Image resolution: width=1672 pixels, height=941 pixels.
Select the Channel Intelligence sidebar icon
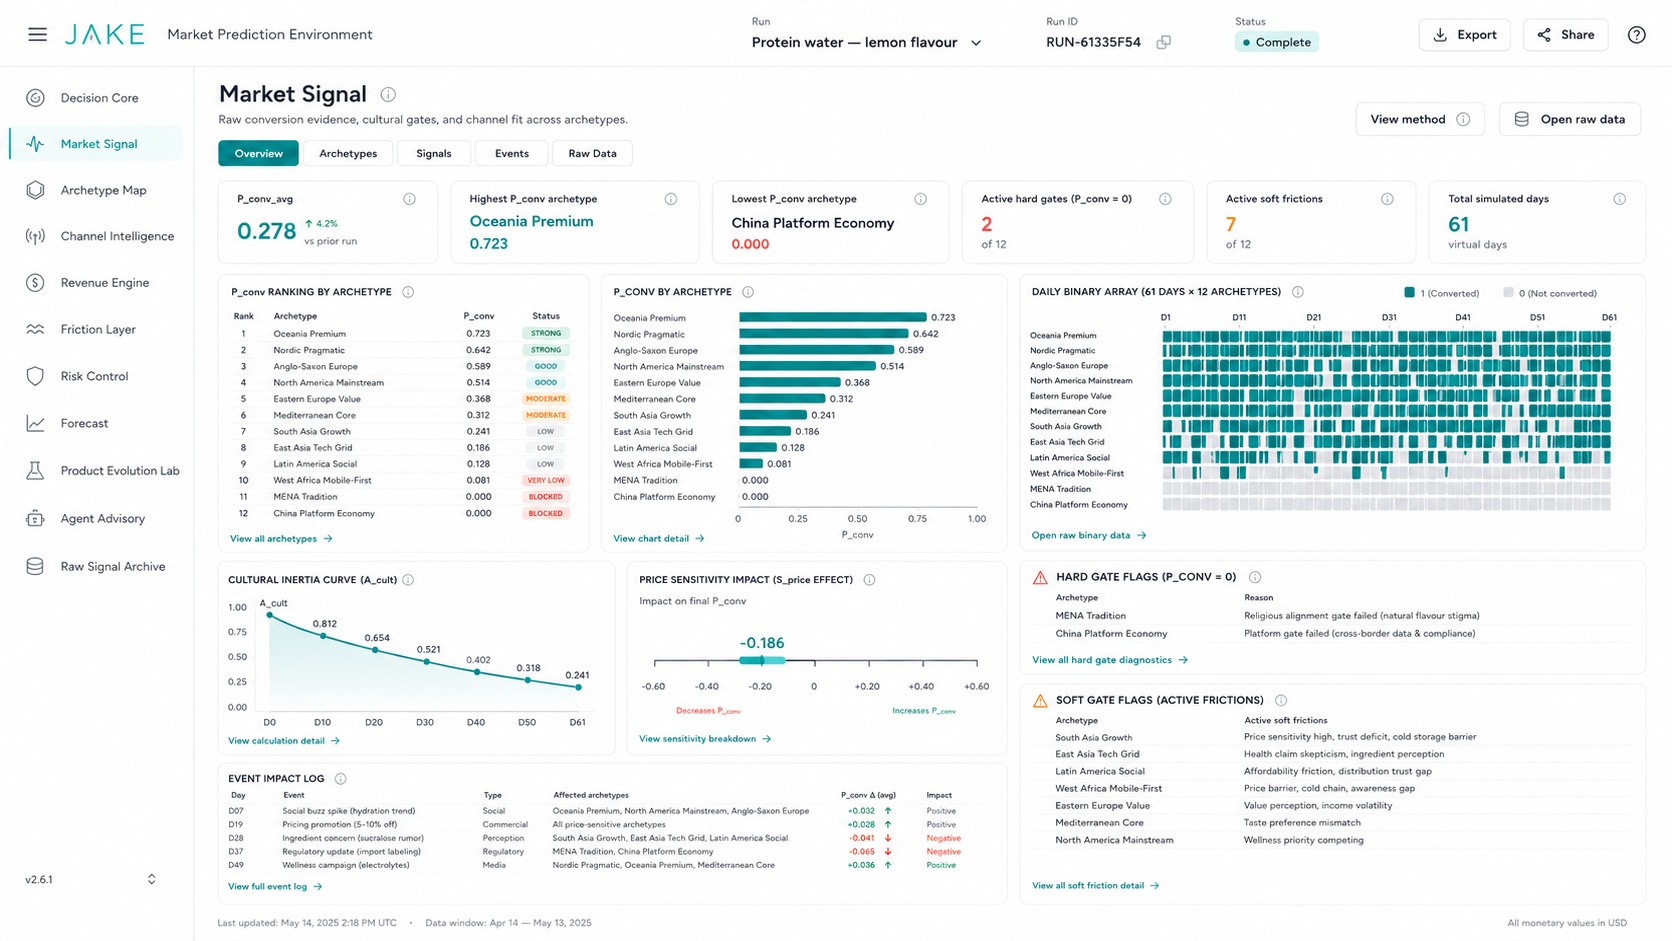(35, 236)
